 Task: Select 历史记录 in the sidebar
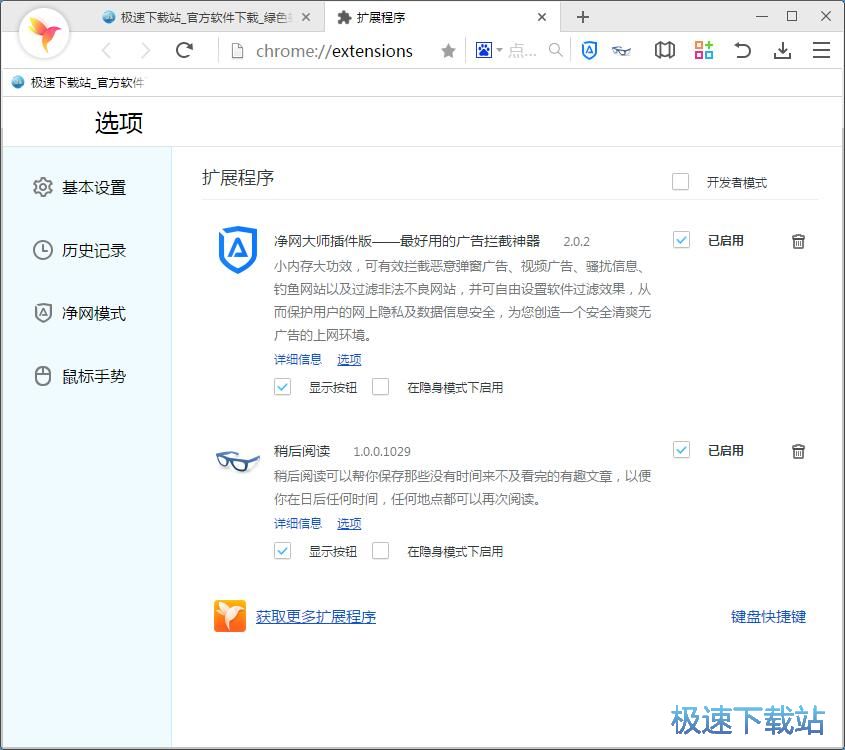coord(94,250)
